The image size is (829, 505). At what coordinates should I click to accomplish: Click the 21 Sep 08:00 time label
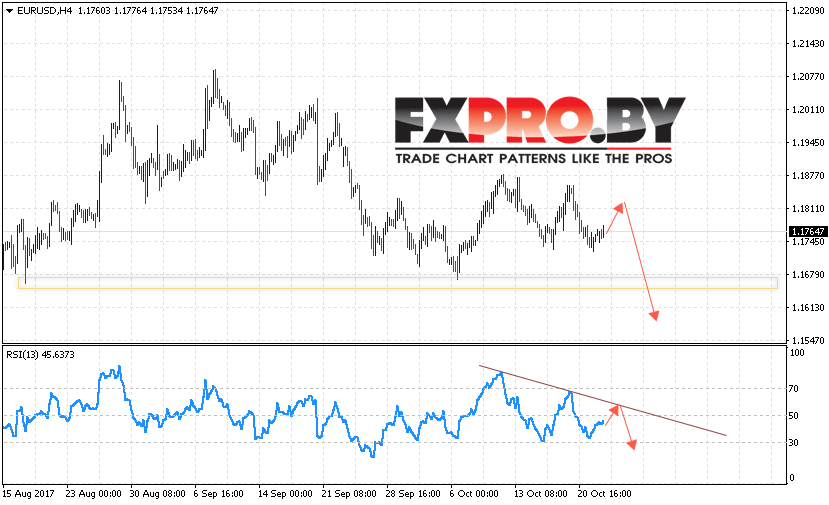pyautogui.click(x=349, y=494)
